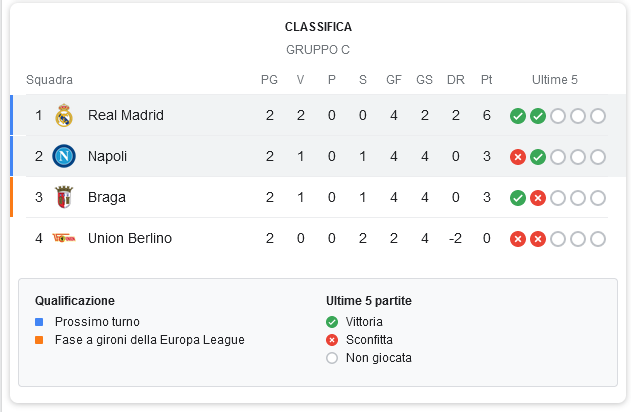The image size is (631, 412).
Task: Select the Braga team name
Action: tap(107, 198)
